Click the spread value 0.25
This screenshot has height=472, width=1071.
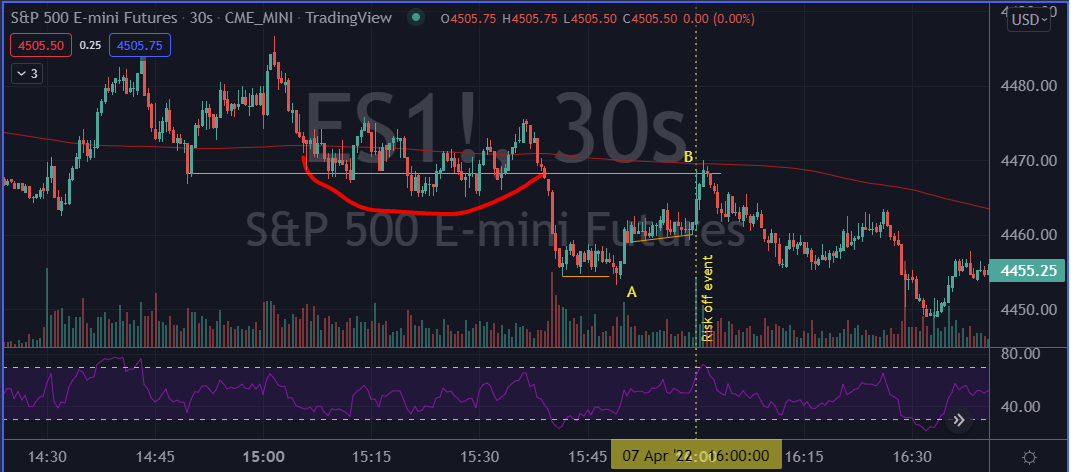[x=90, y=45]
